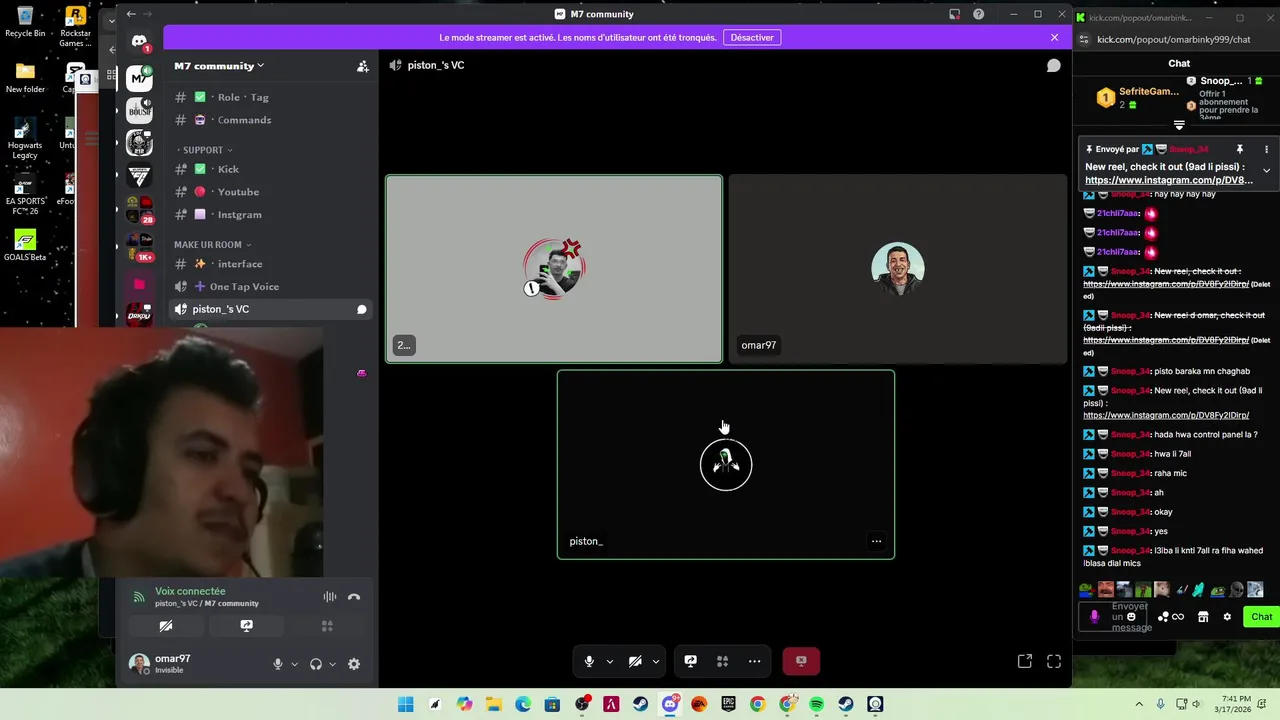The image size is (1280, 720).
Task: Open more options on piston_ tile
Action: 876,541
